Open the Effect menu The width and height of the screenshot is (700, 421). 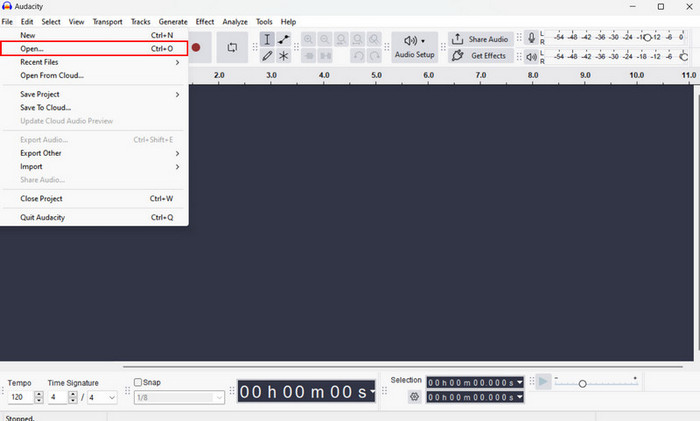(205, 21)
